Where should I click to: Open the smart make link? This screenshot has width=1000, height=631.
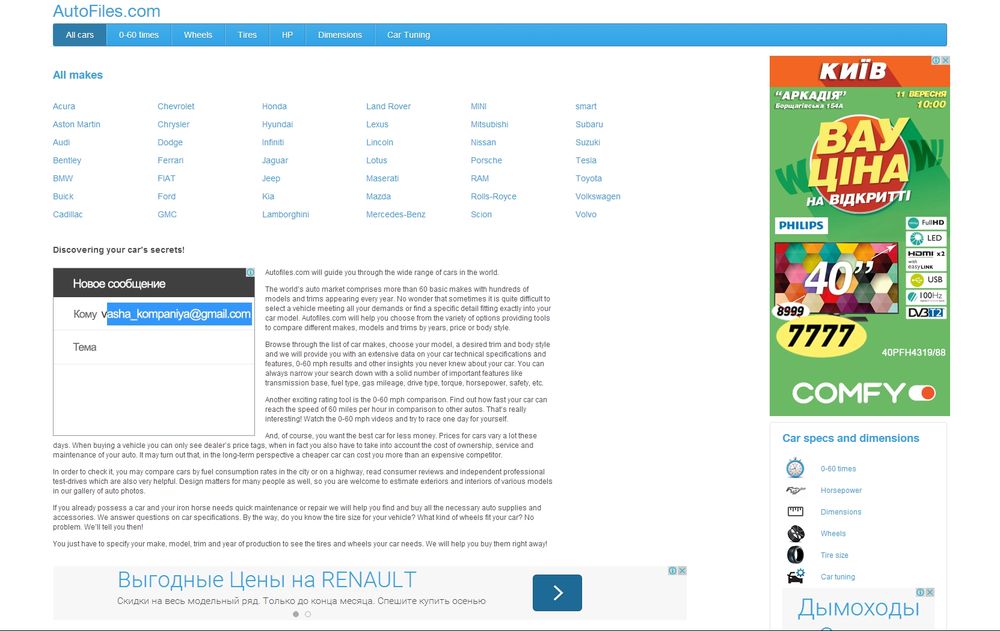coord(586,107)
